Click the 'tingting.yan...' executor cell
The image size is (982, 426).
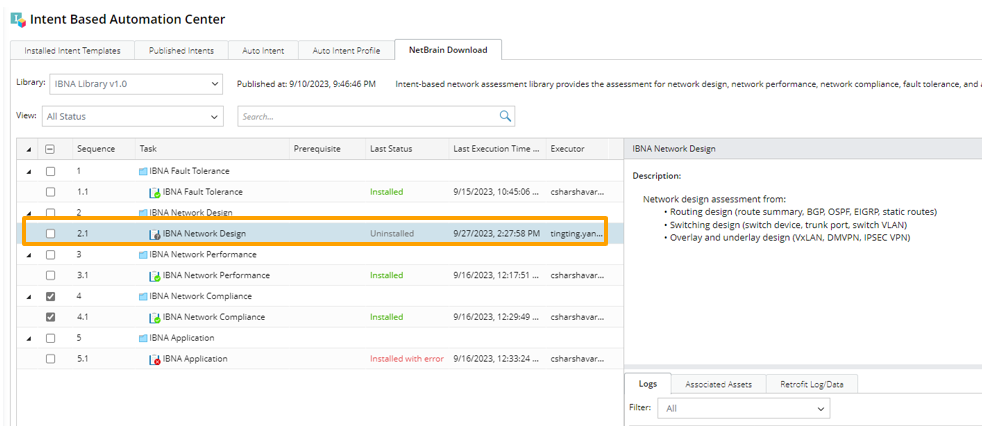(x=577, y=234)
